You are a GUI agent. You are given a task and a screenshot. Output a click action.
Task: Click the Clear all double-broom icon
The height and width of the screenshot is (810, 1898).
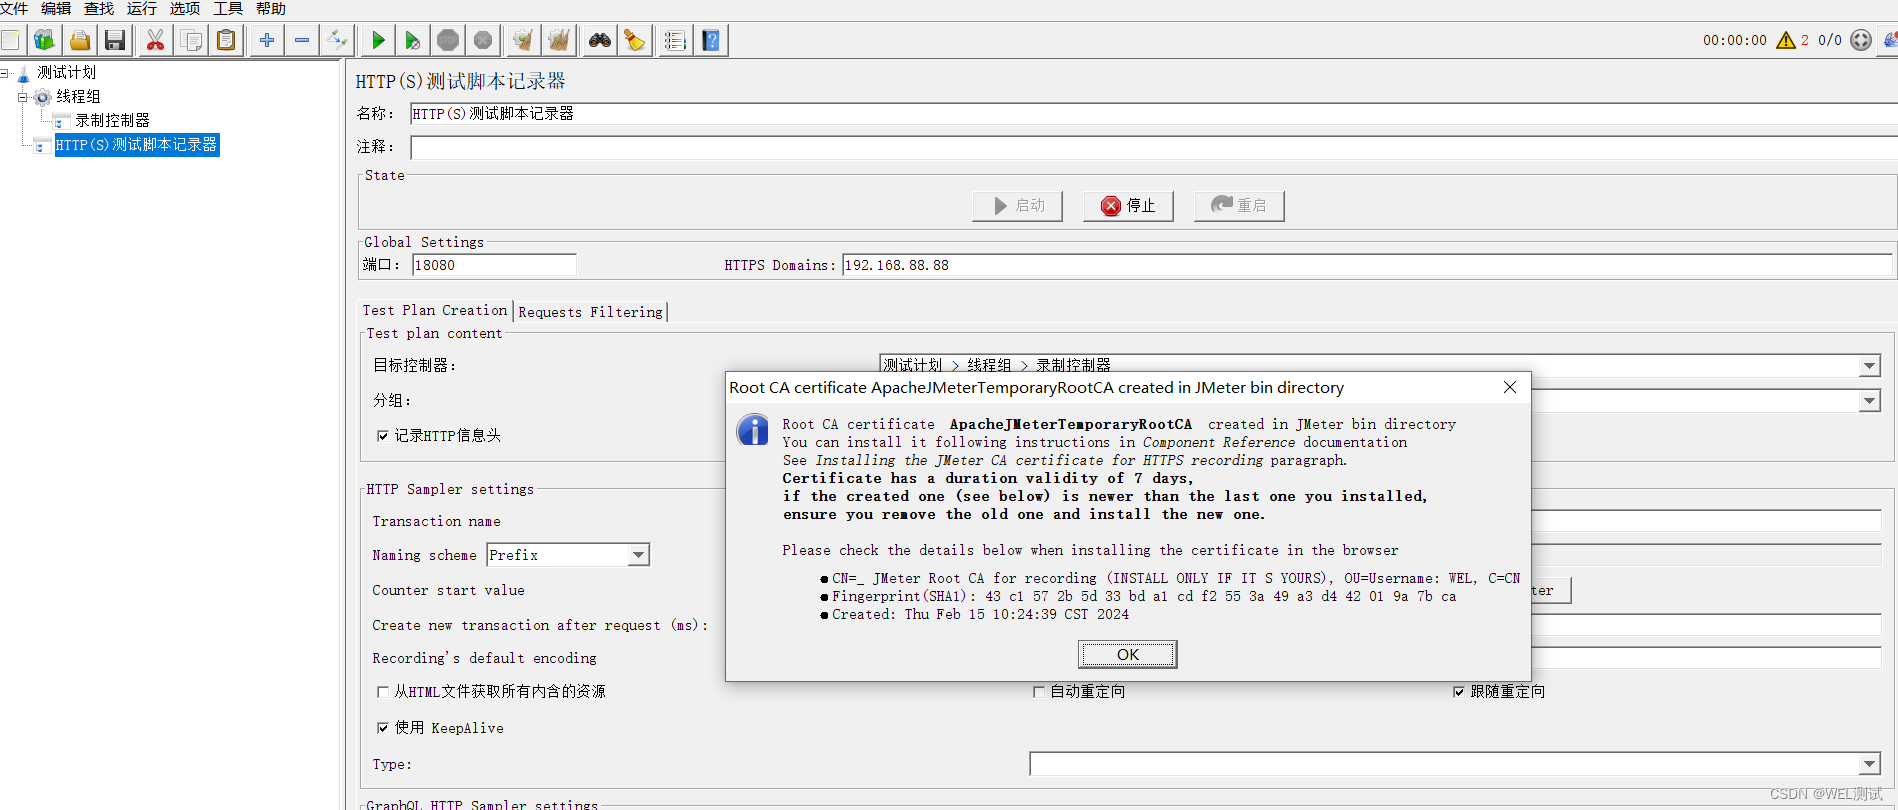coord(558,40)
